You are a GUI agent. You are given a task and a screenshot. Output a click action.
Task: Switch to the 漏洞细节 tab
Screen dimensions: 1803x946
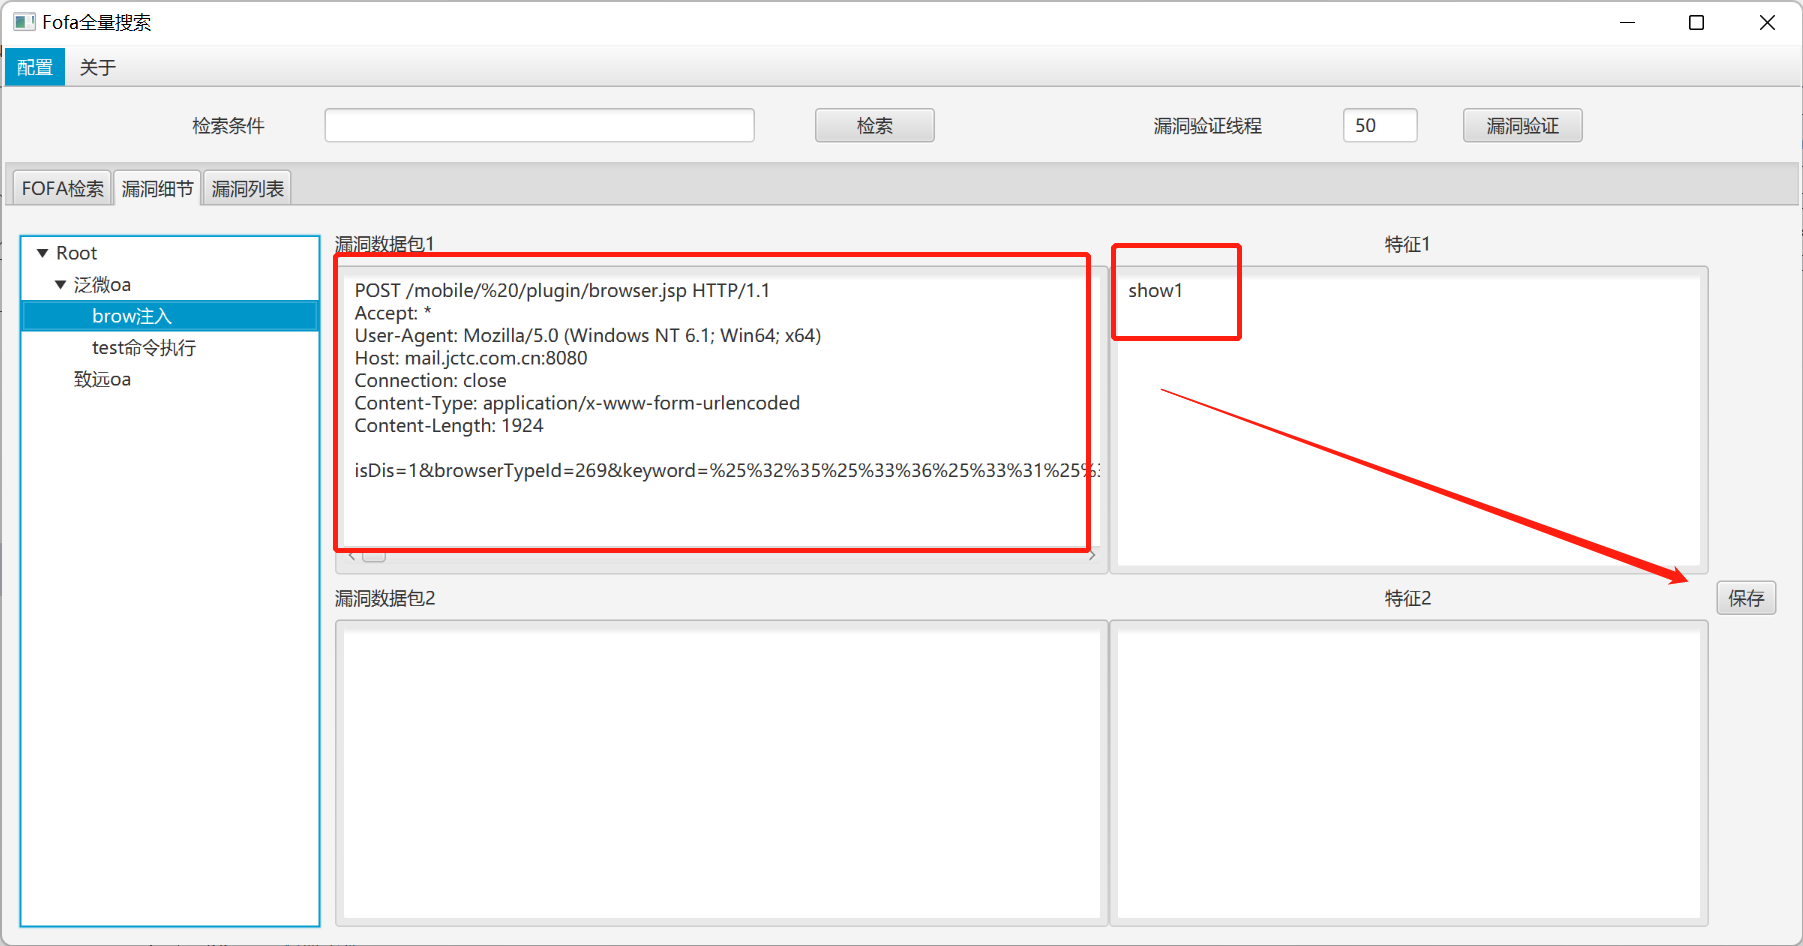pos(156,187)
